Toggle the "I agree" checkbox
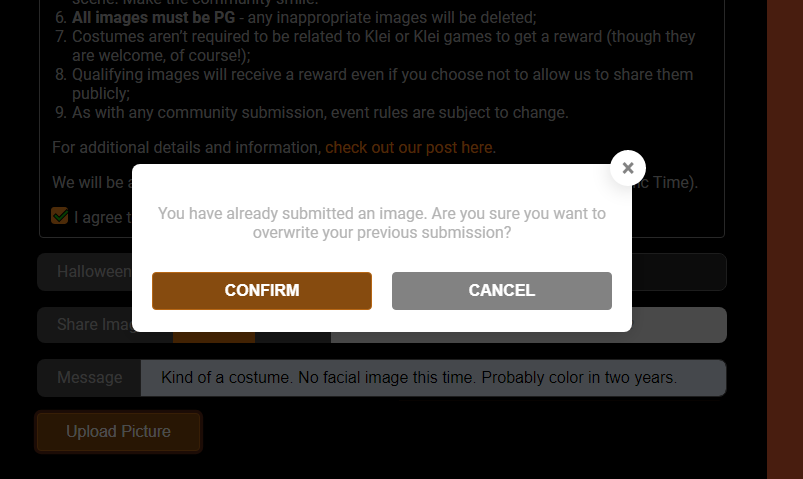The image size is (803, 479). pyautogui.click(x=60, y=216)
